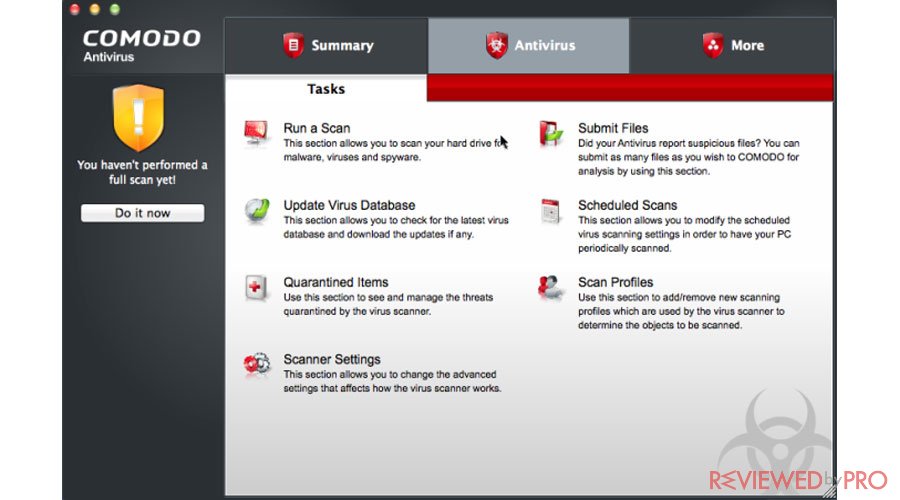Viewport: 900px width, 500px height.
Task: Open the Submit Files section
Action: [613, 128]
